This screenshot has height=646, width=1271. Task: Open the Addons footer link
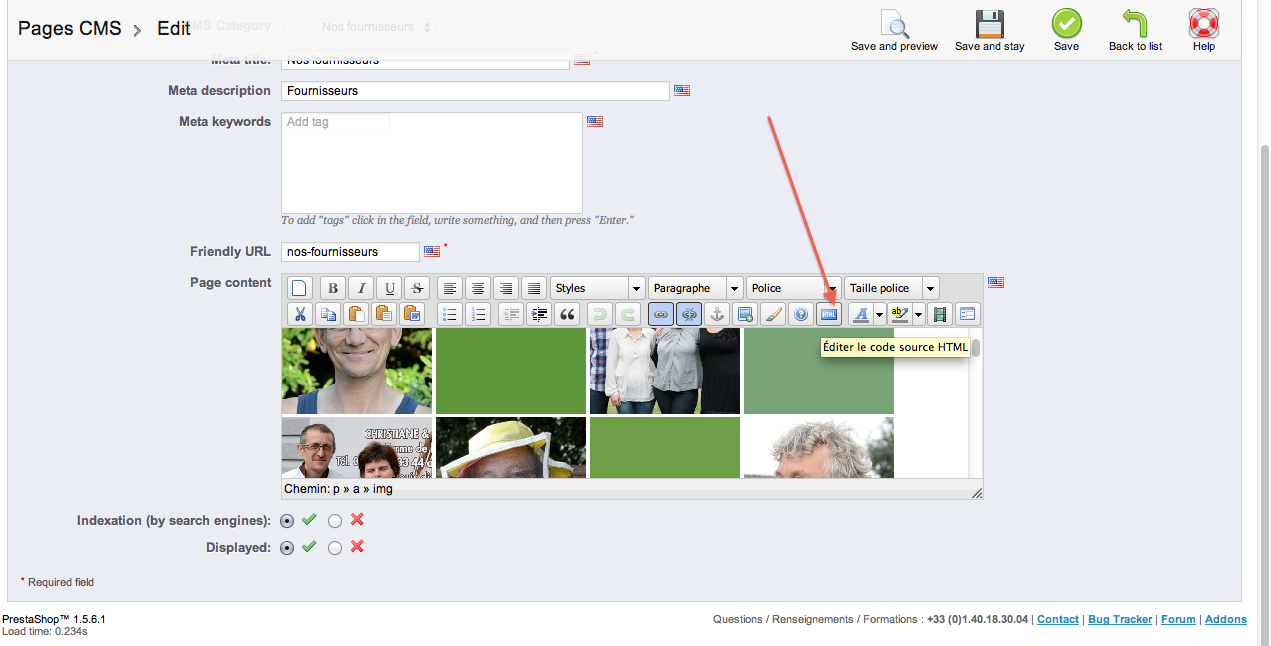(x=1226, y=619)
